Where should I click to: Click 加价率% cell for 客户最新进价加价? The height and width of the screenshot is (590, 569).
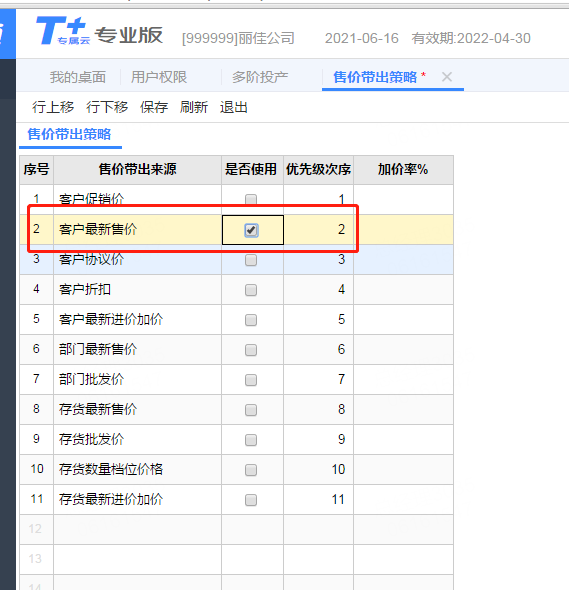click(403, 319)
